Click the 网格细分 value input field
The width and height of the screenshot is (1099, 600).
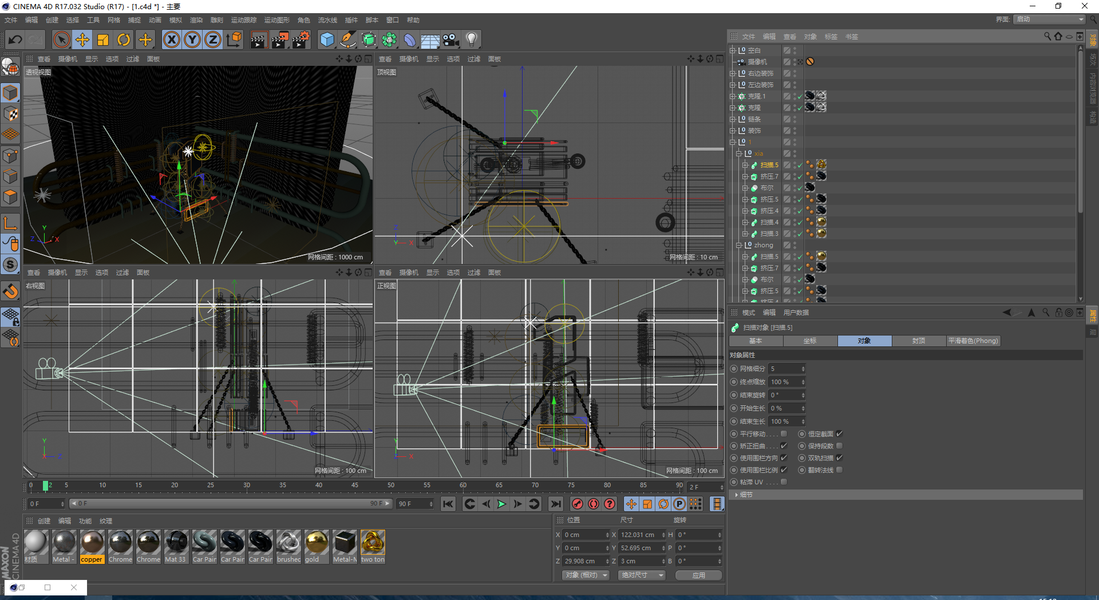(786, 369)
